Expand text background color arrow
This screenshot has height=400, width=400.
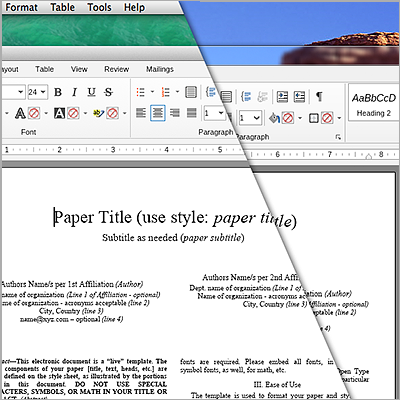[85, 113]
